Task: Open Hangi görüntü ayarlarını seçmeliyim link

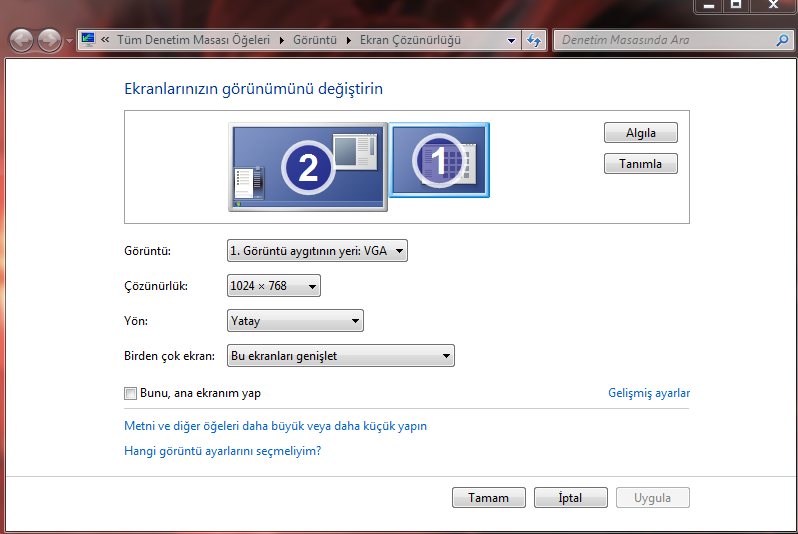Action: tap(222, 451)
